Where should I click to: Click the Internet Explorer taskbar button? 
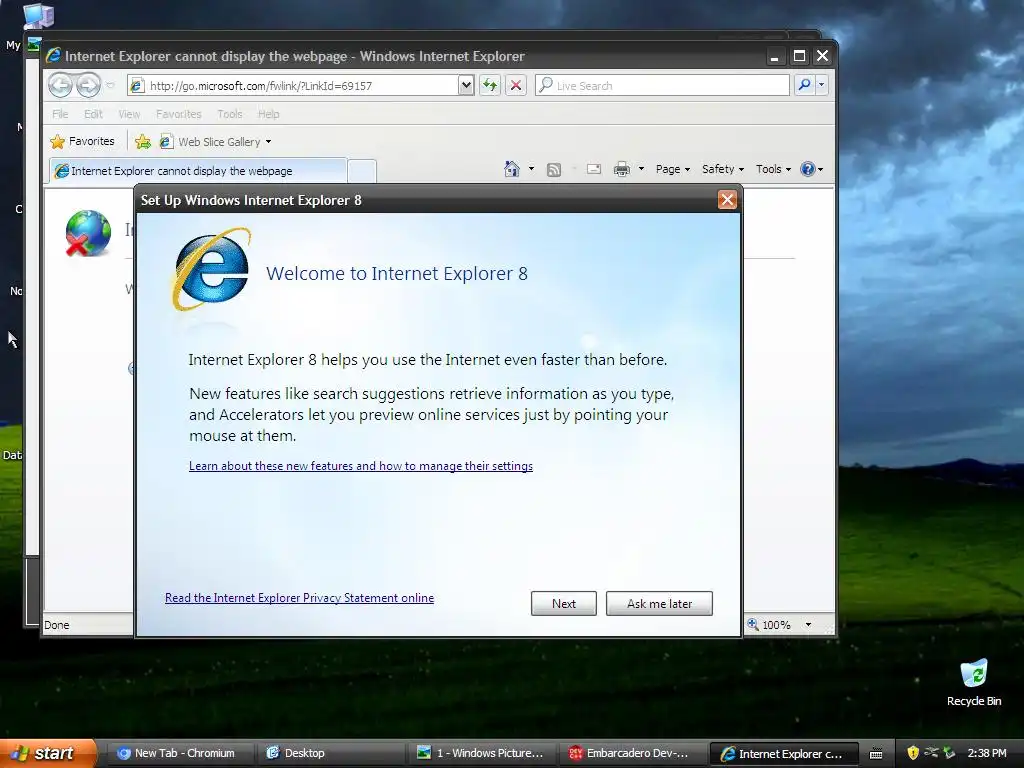(783, 754)
